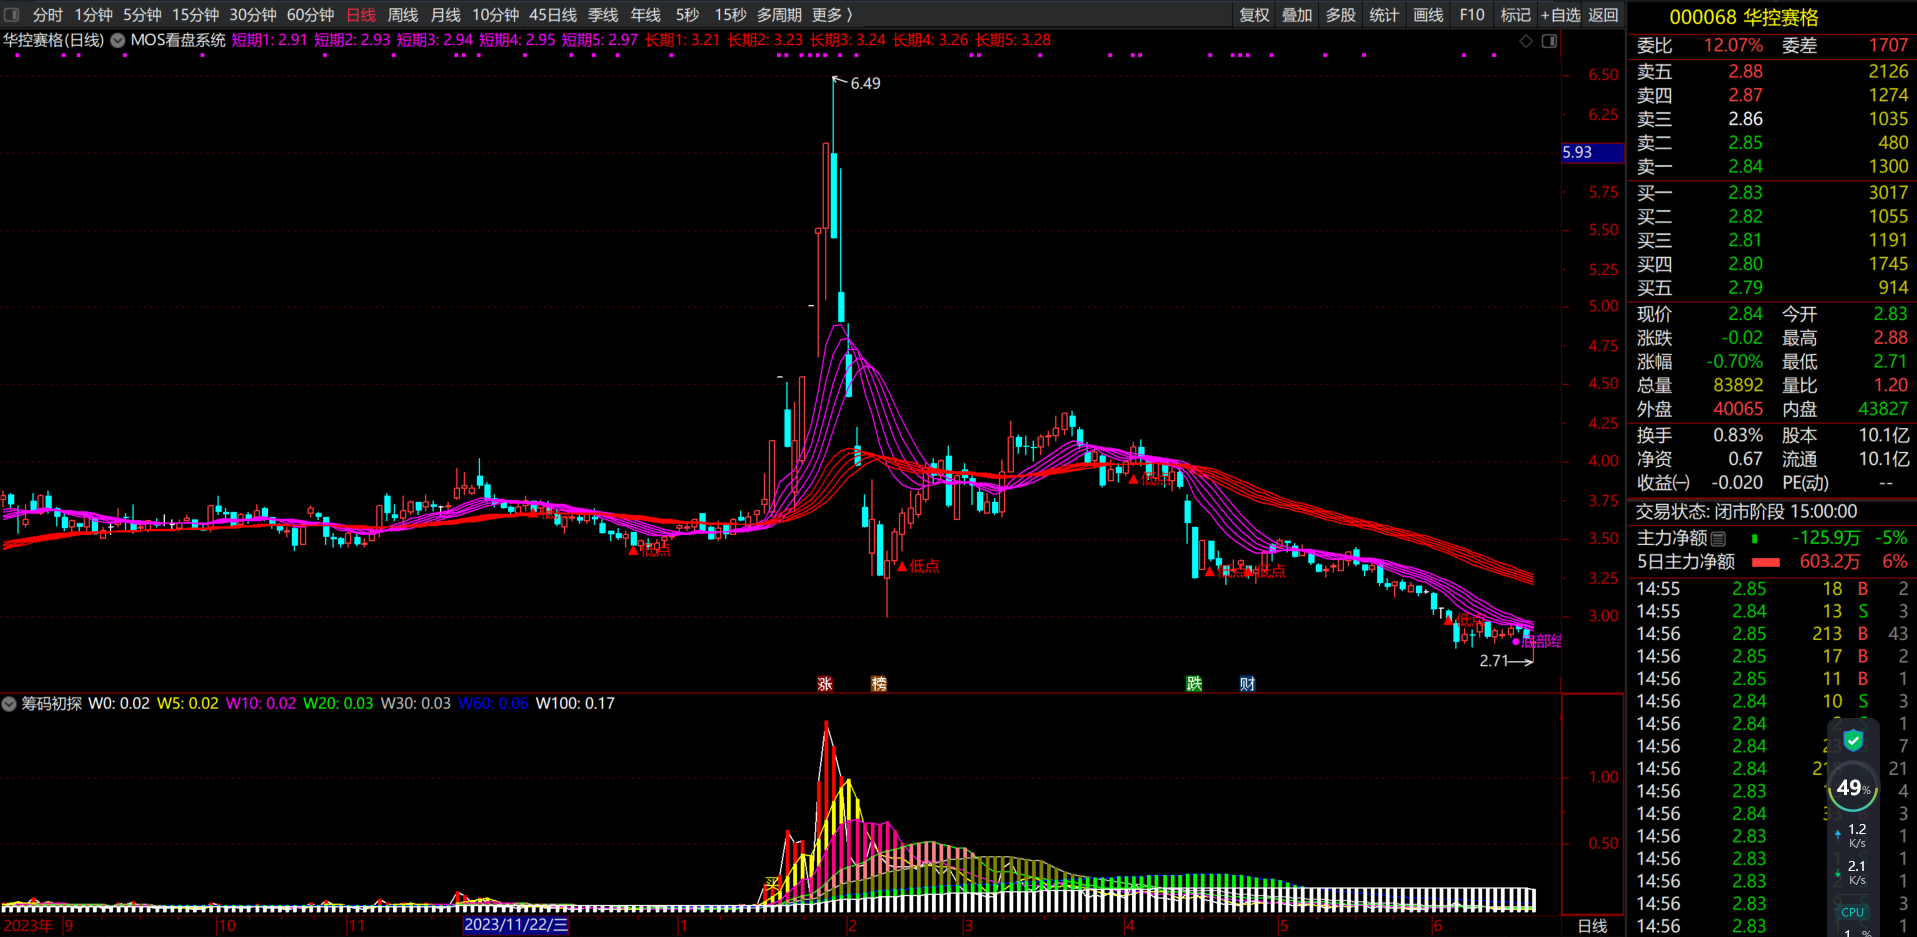1917x937 pixels.
Task: Click the 华控赛格(日线) chart title
Action: 53,41
